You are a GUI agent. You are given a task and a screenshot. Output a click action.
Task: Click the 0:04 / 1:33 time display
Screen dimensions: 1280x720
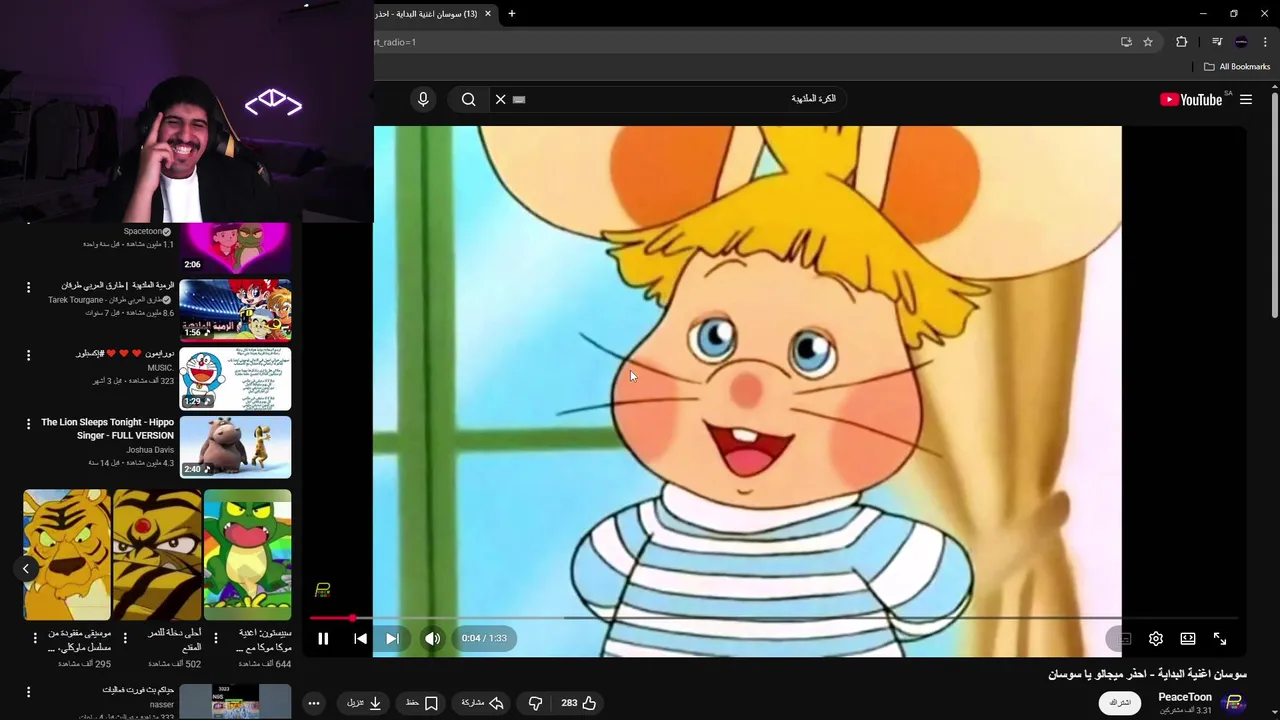tap(484, 638)
